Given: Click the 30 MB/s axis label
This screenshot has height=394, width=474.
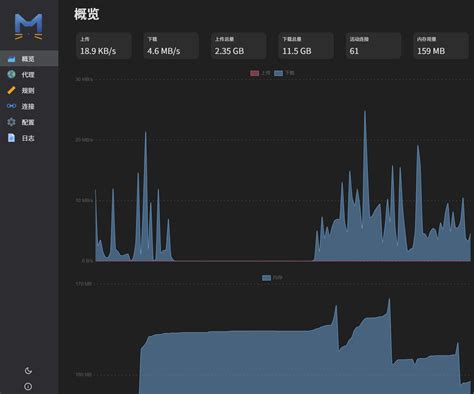Looking at the screenshot, I should (84, 79).
